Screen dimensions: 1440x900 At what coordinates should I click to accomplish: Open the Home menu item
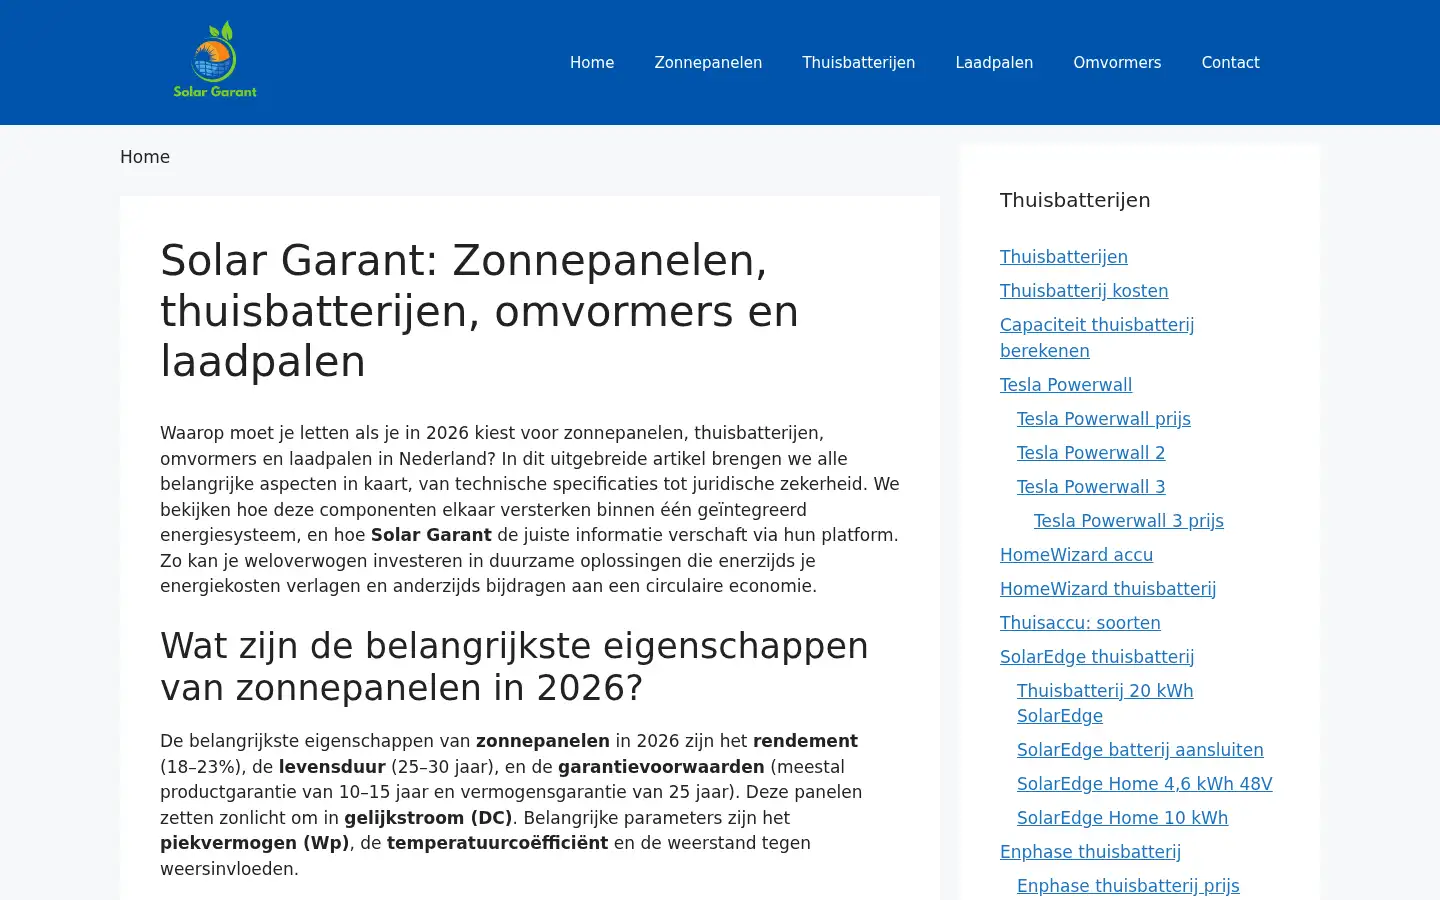point(592,62)
